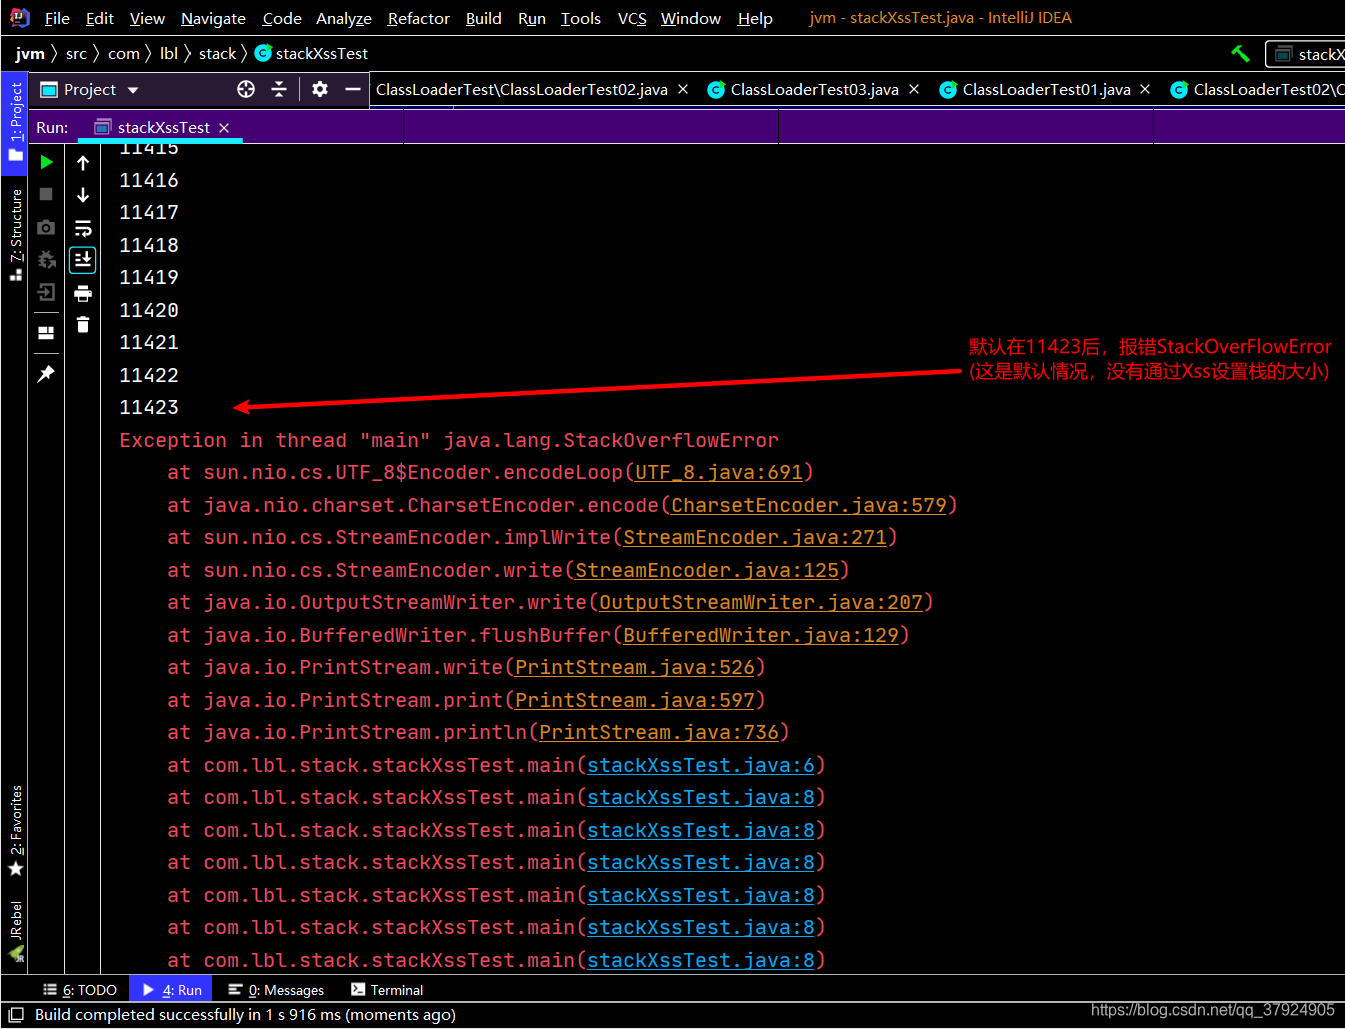Screen dimensions: 1345x1029
Task: Open StreamEncoder.java:125 link
Action: coord(707,570)
